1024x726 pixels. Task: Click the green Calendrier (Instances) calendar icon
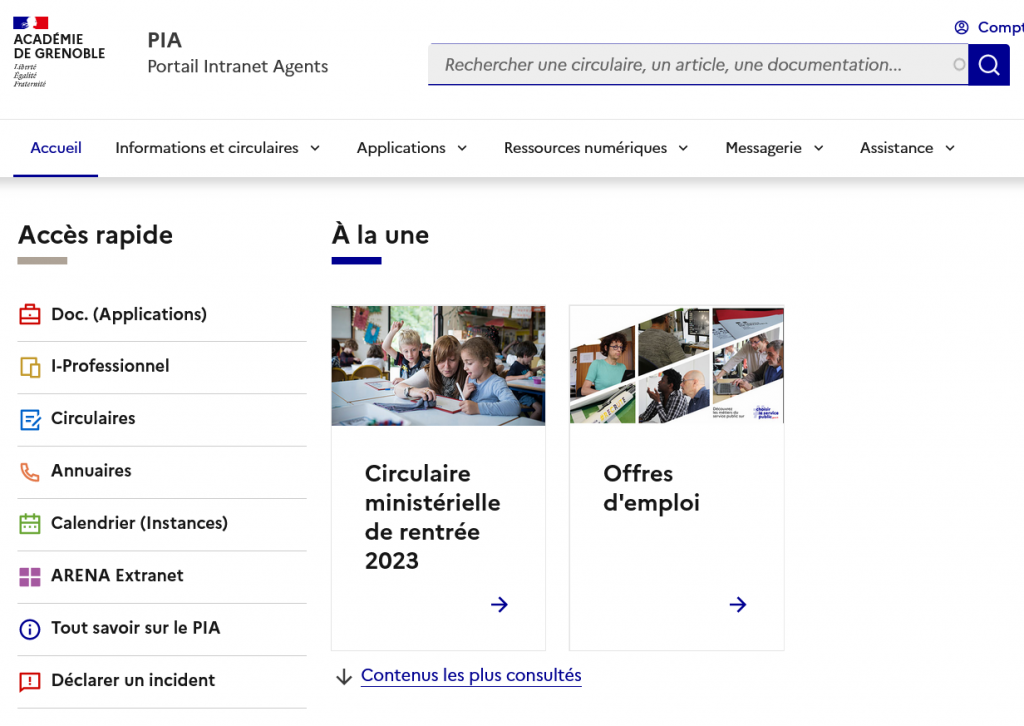click(x=30, y=523)
